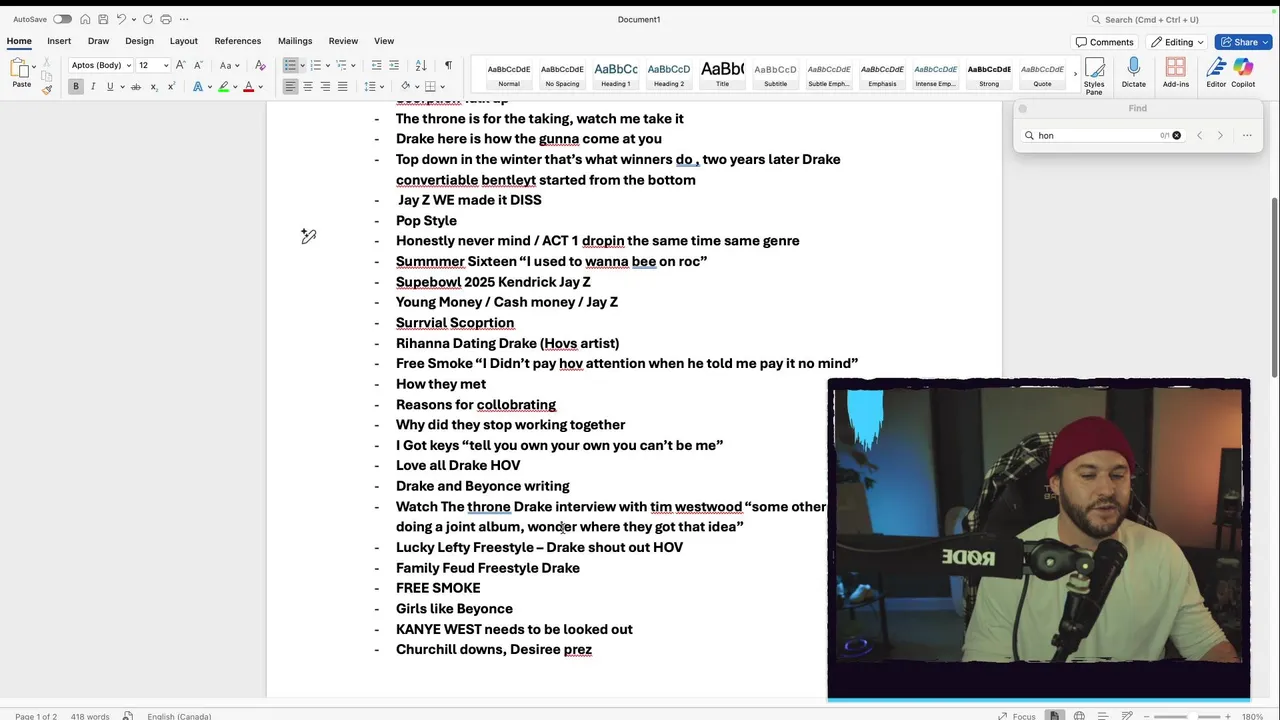Toggle Superscript formatting

click(171, 87)
